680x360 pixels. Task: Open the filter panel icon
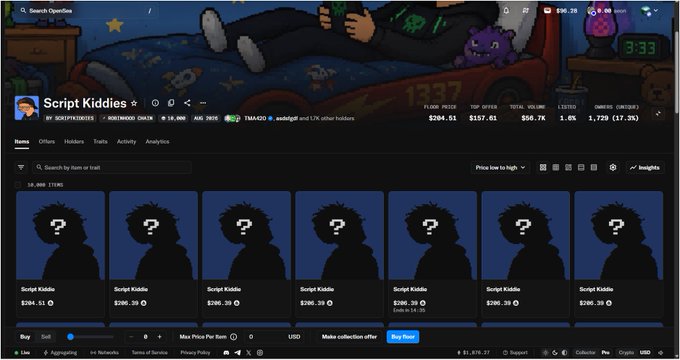point(21,167)
